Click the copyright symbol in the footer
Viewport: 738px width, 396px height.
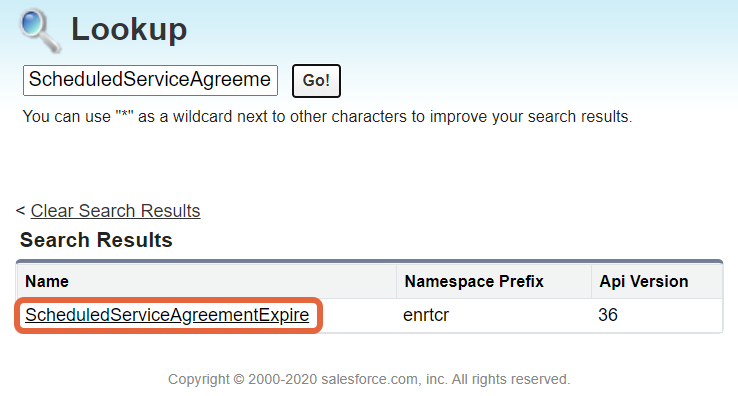[x=239, y=379]
